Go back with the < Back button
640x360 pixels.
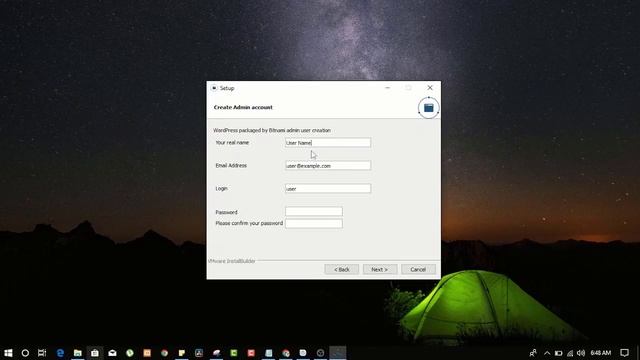click(x=342, y=269)
